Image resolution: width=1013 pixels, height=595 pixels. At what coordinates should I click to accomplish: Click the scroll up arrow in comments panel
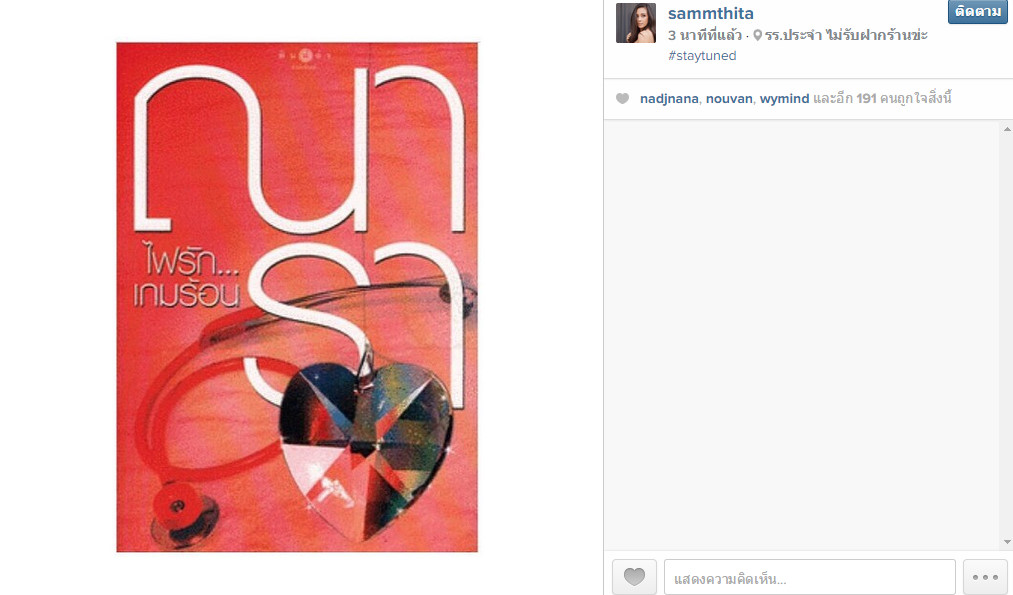1007,129
